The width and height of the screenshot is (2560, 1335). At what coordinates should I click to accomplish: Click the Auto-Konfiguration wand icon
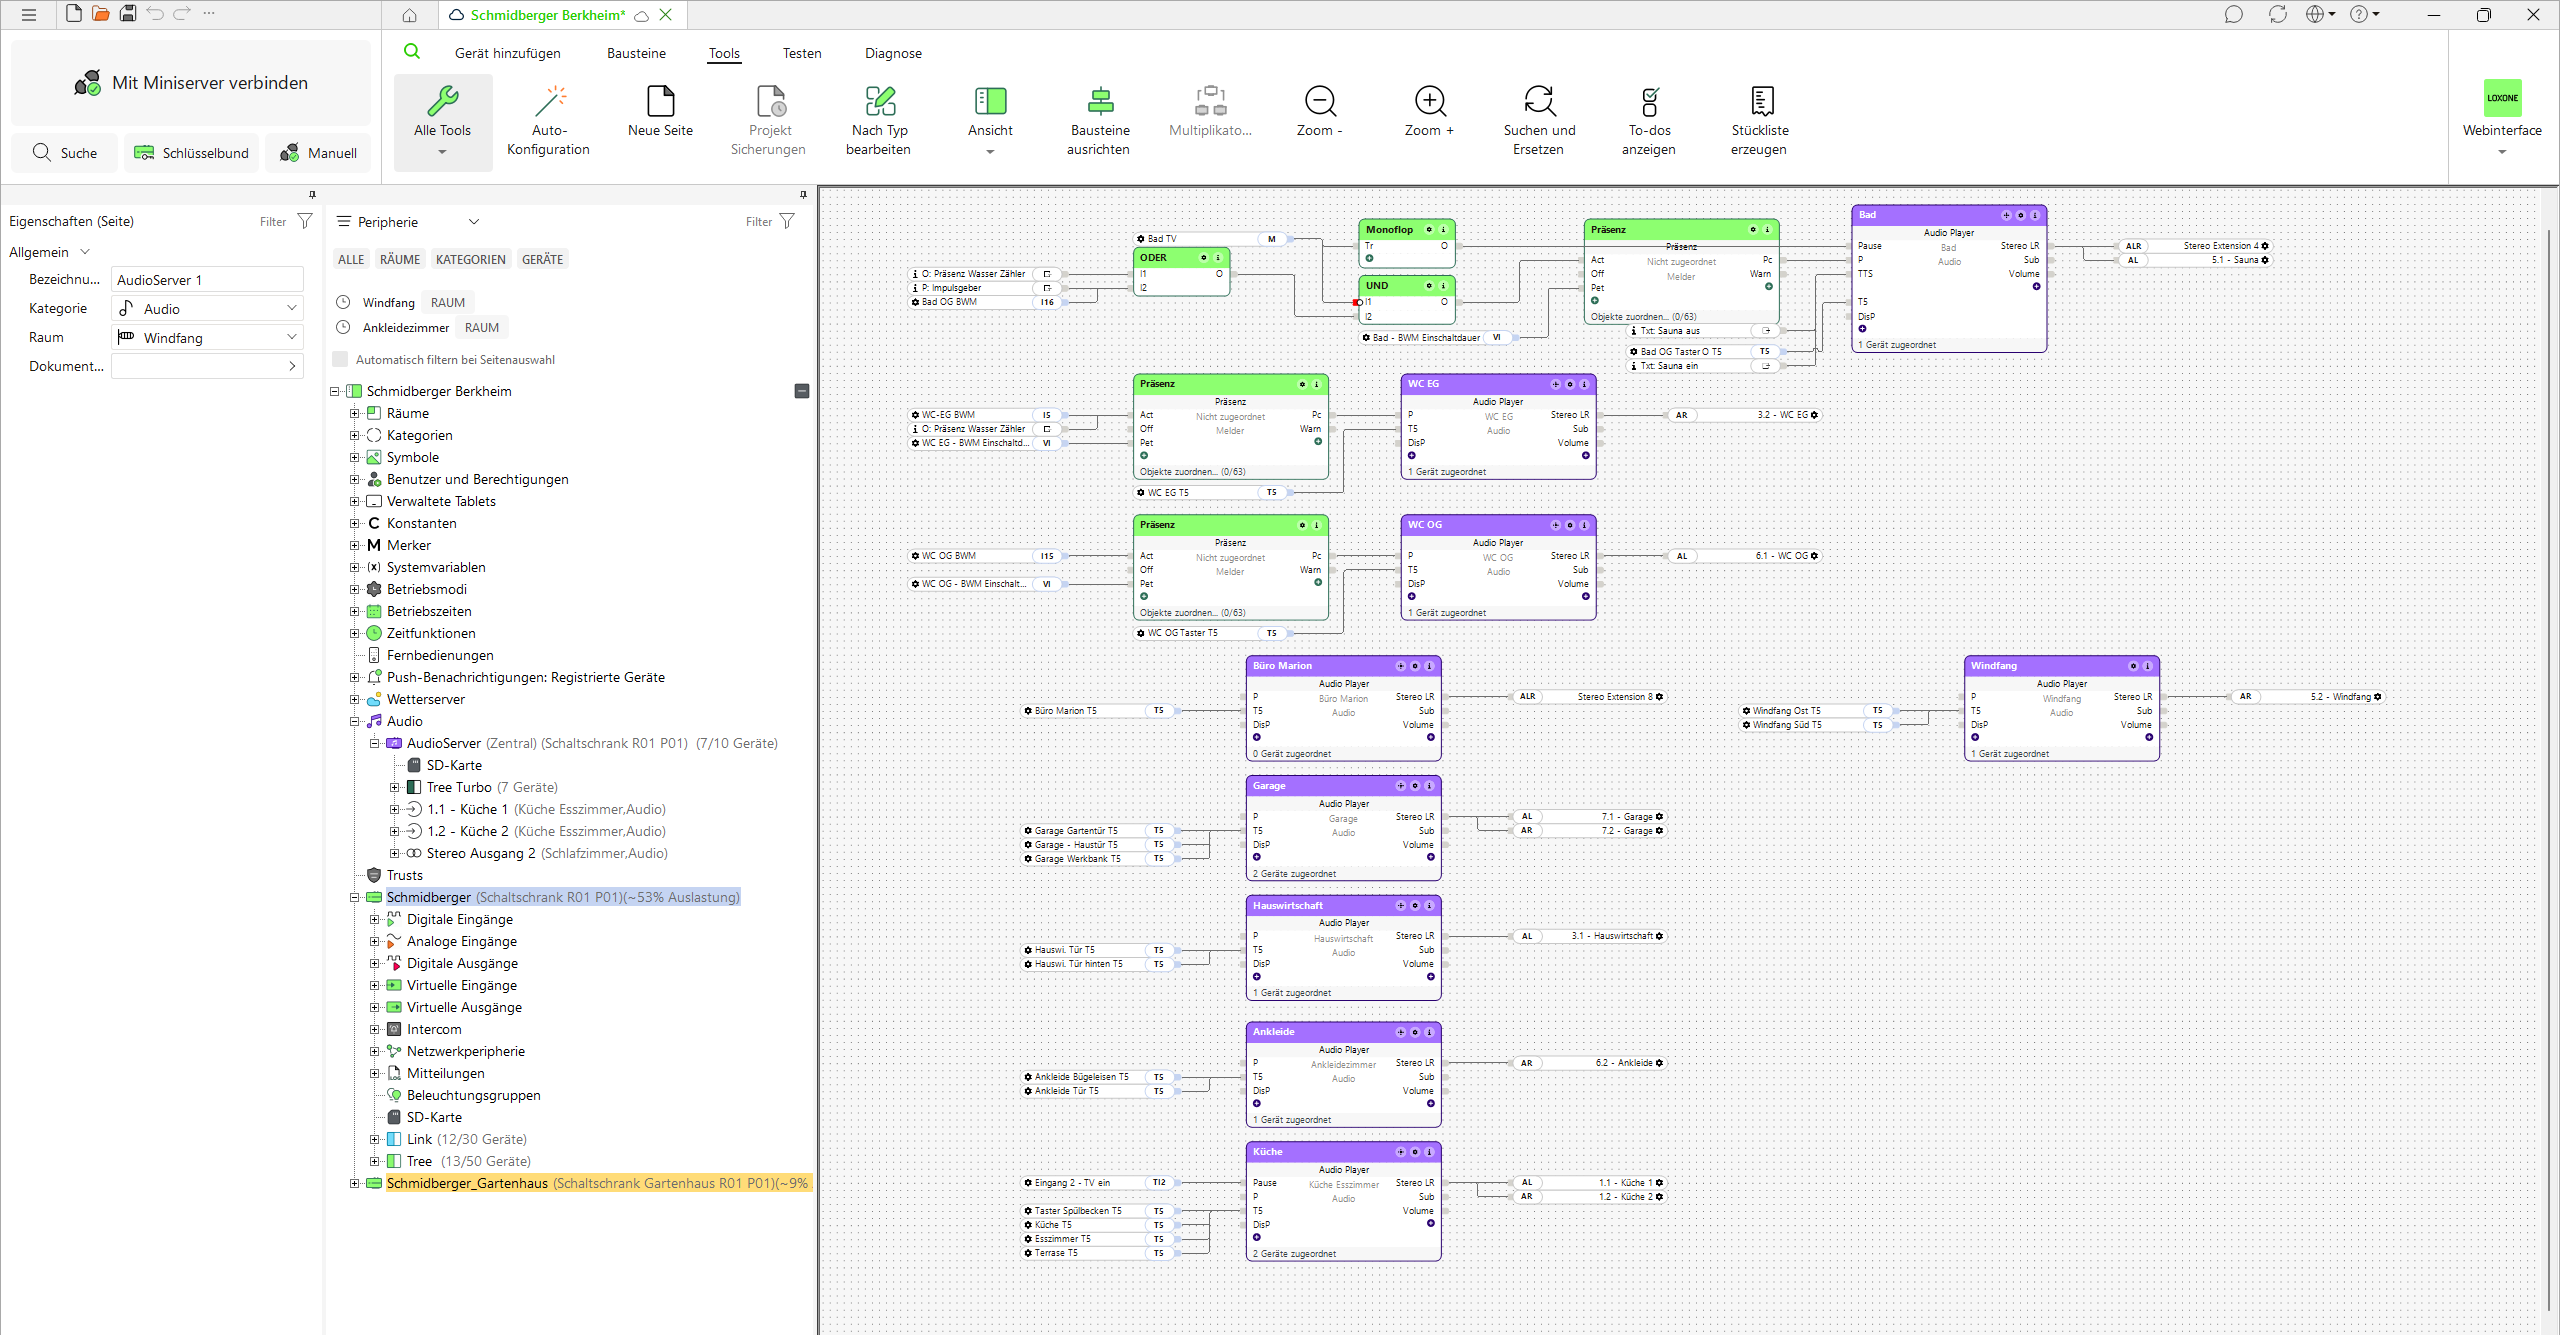549,102
